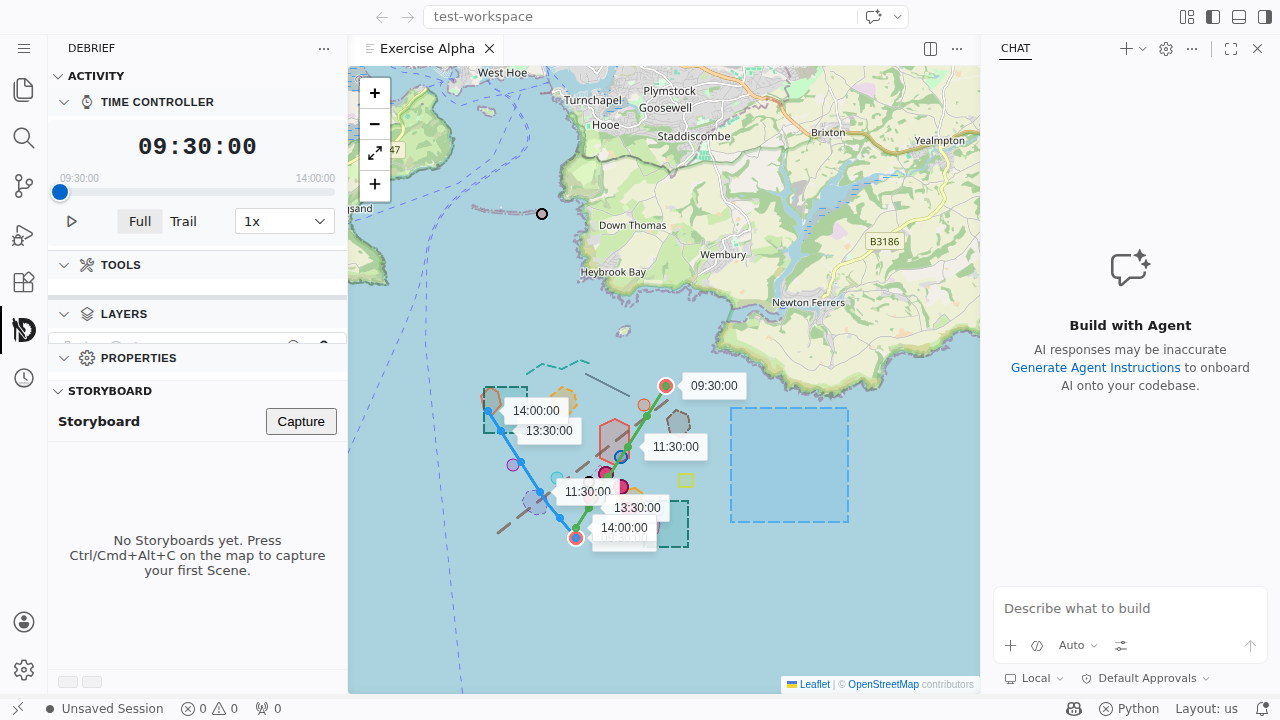Toggle the secondary side bar layout
The image size is (1280, 720).
click(1264, 17)
